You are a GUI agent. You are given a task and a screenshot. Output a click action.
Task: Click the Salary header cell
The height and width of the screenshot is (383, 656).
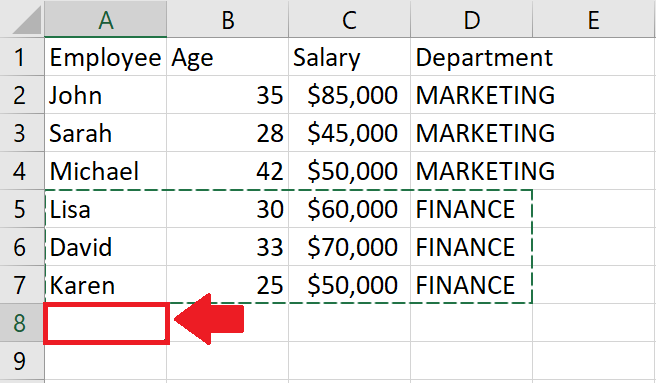click(x=349, y=57)
